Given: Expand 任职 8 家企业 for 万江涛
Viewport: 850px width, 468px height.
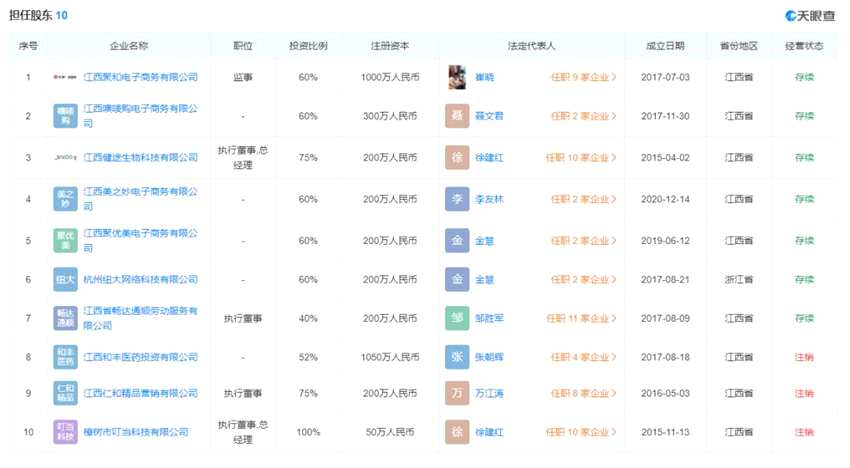Looking at the screenshot, I should click(583, 393).
